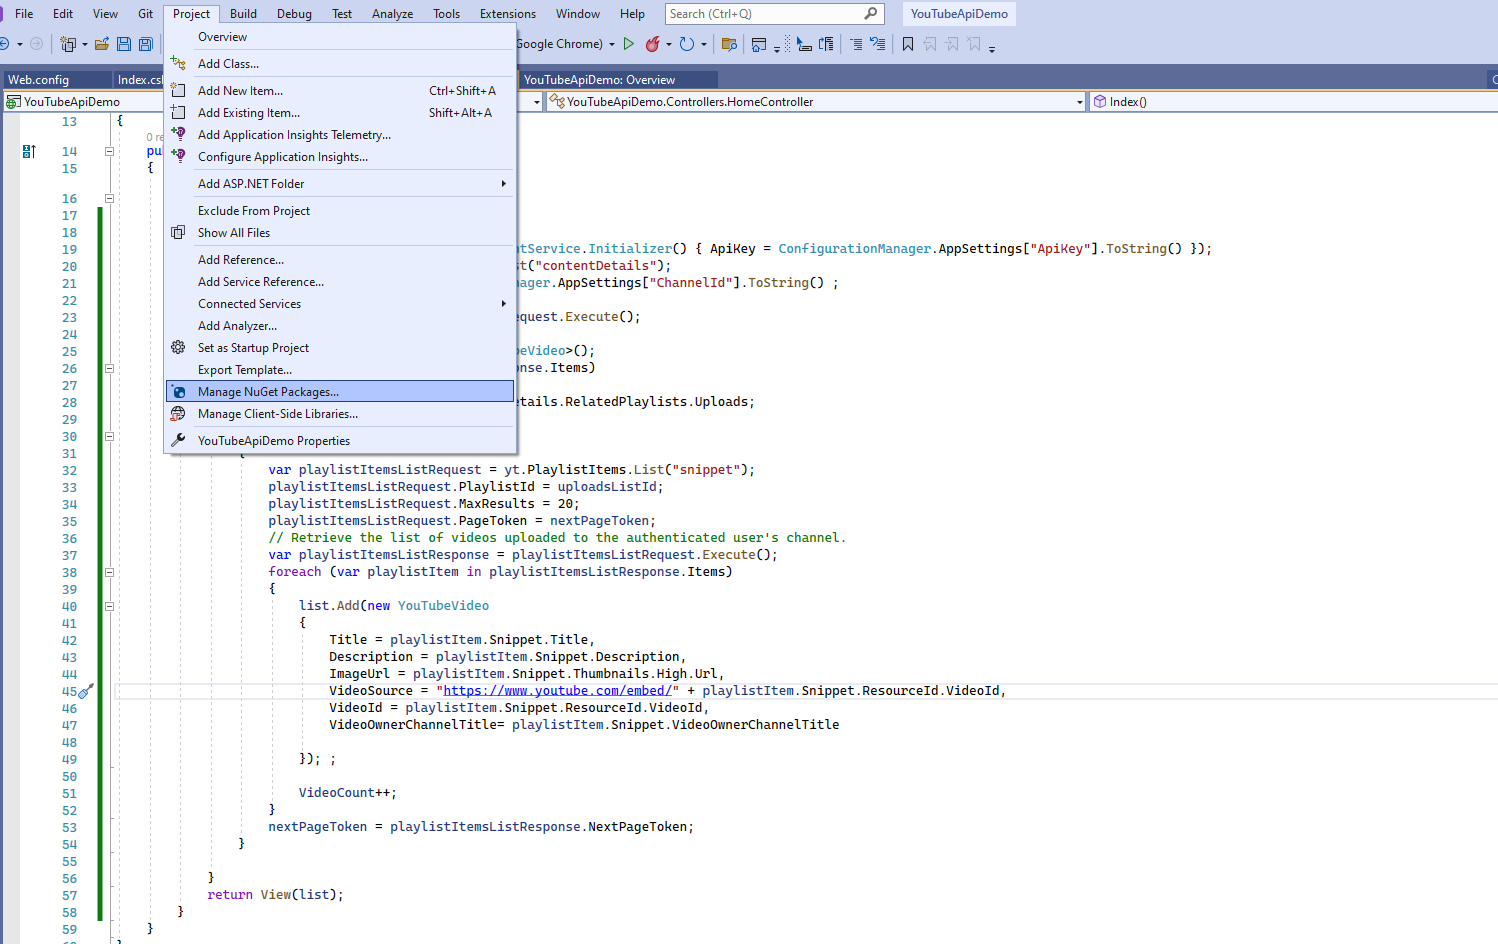The image size is (1498, 944).
Task: Choose Add Reference from the Project menu
Action: [340, 259]
